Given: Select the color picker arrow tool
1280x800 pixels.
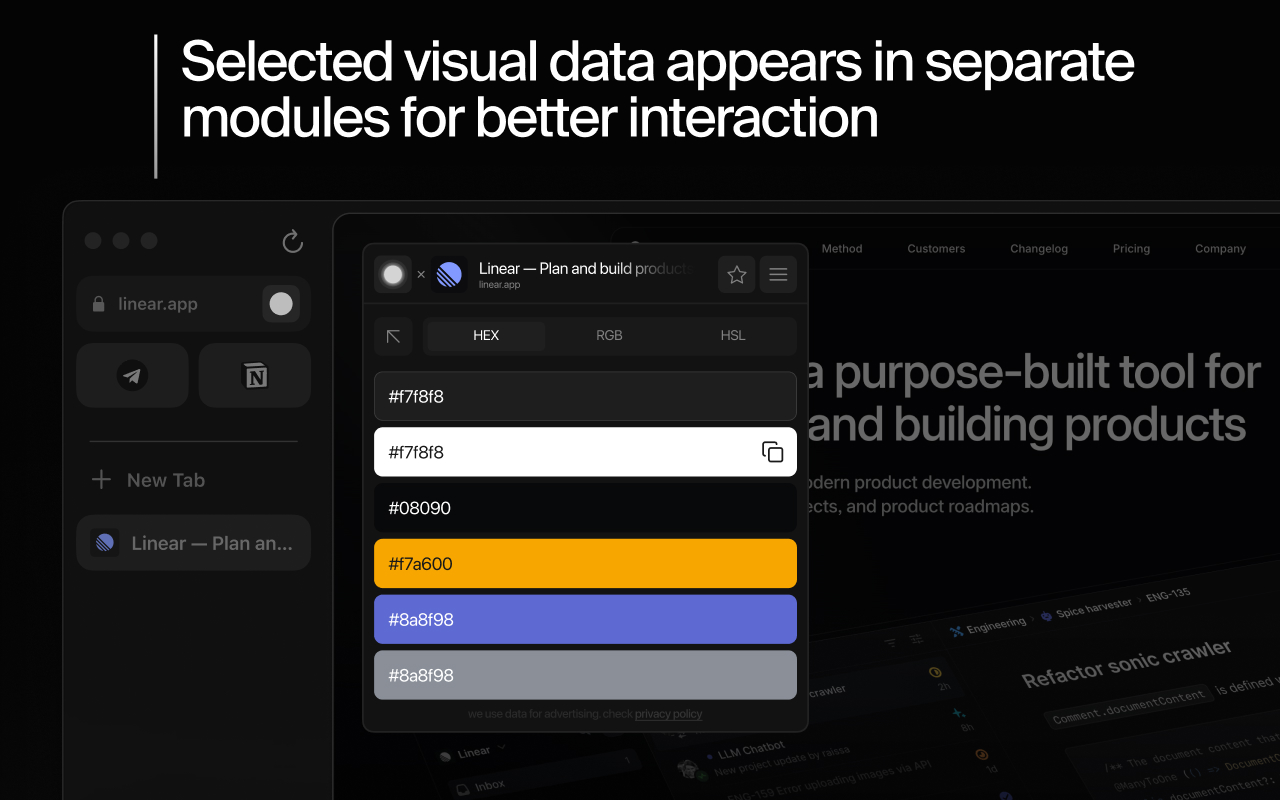Looking at the screenshot, I should (x=393, y=336).
